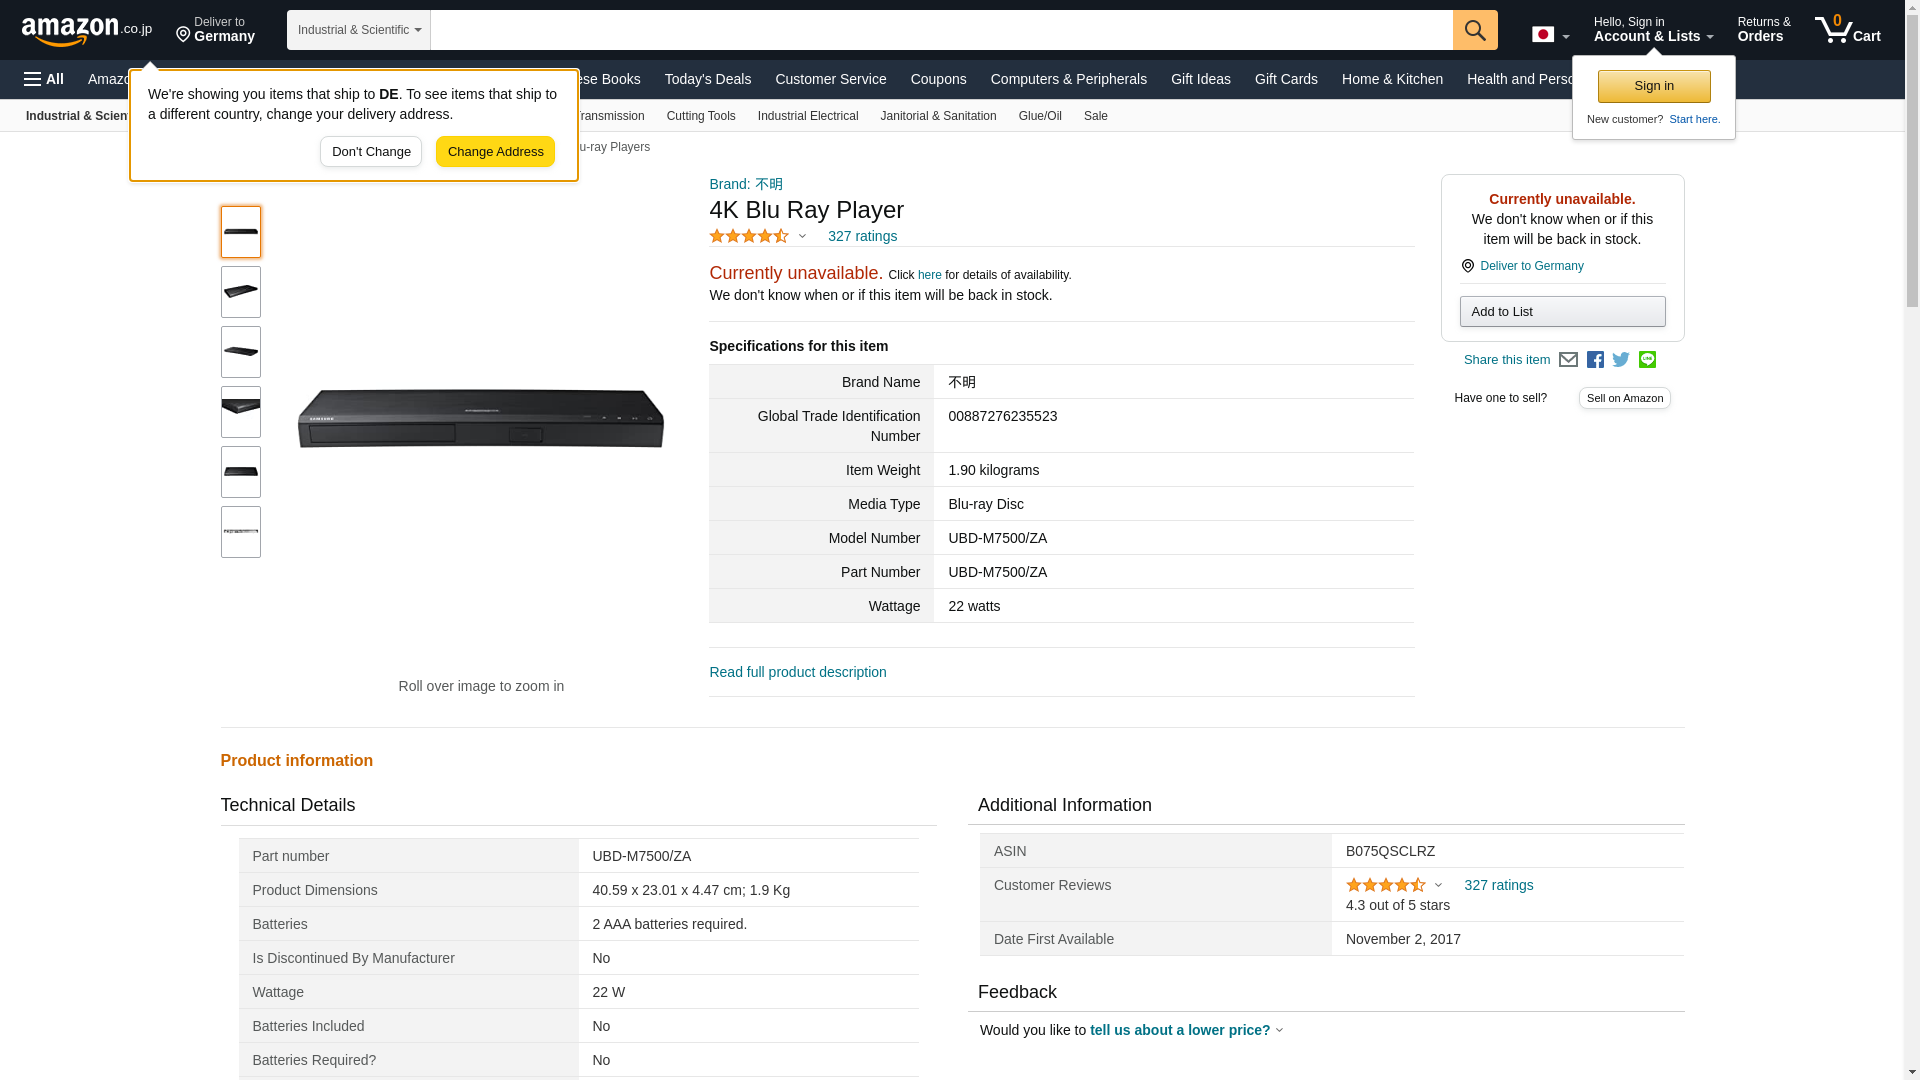Open Read full product description link
This screenshot has width=1920, height=1080.
[x=797, y=672]
